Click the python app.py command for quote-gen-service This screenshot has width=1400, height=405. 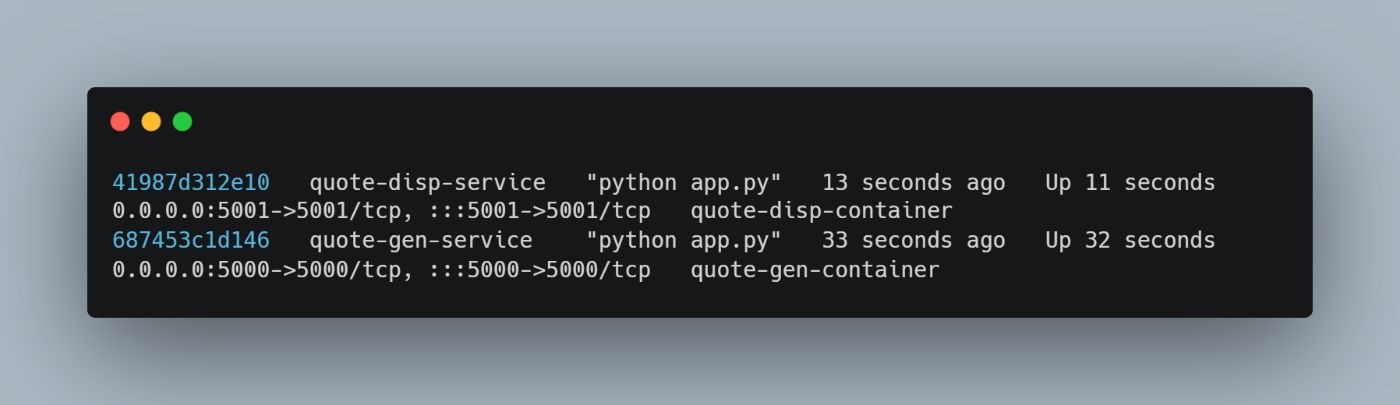tap(683, 241)
